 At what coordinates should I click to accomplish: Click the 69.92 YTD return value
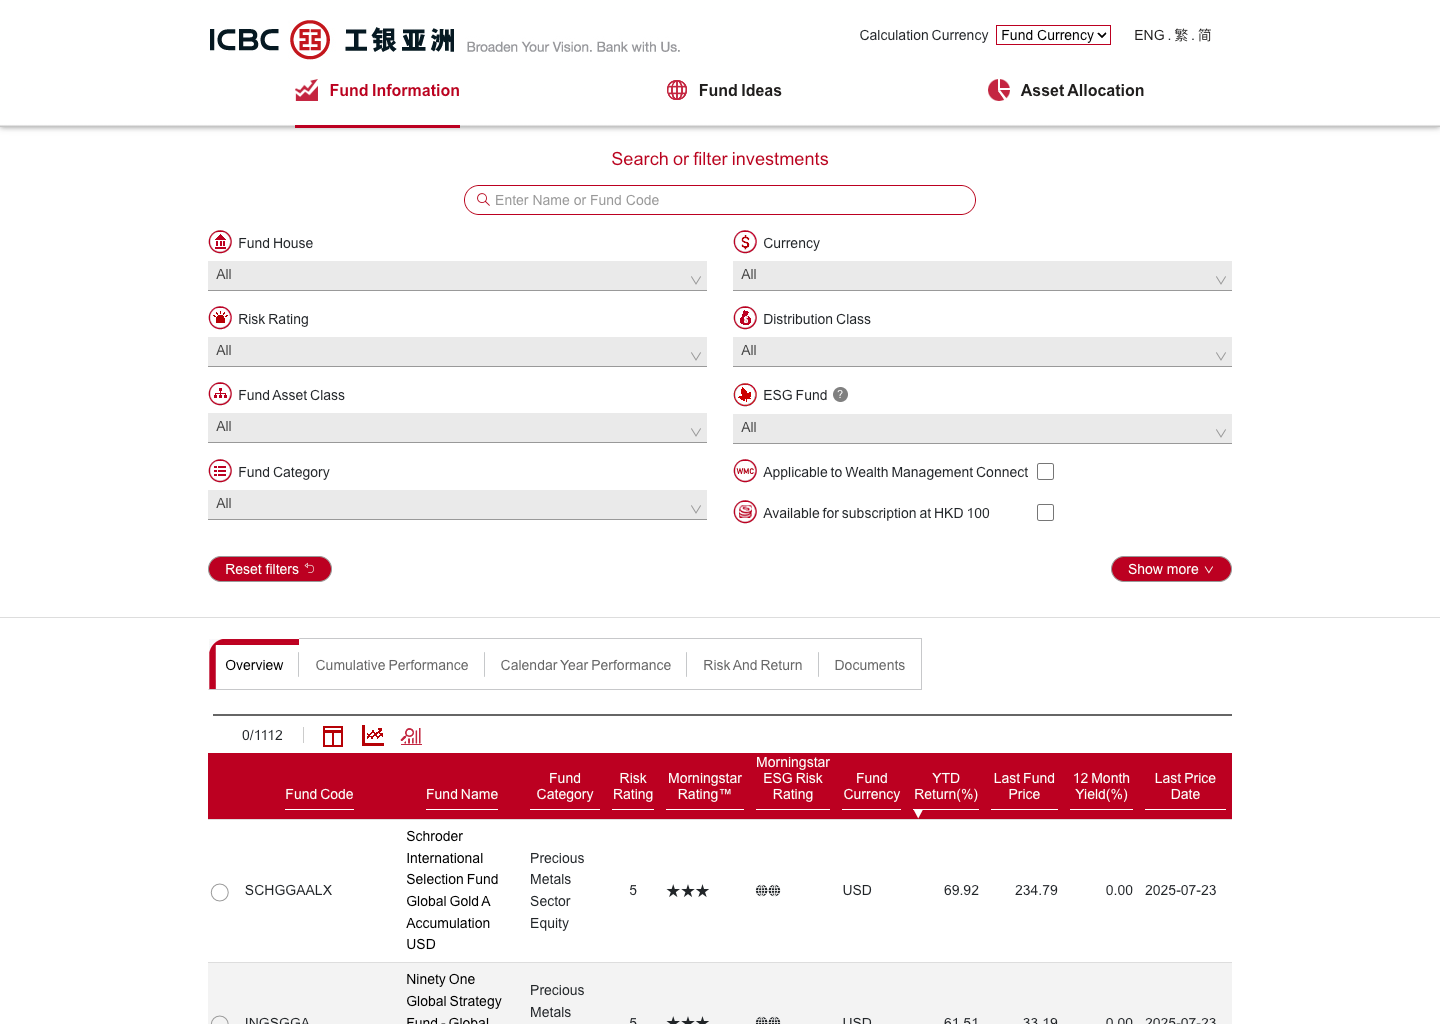pyautogui.click(x=961, y=890)
